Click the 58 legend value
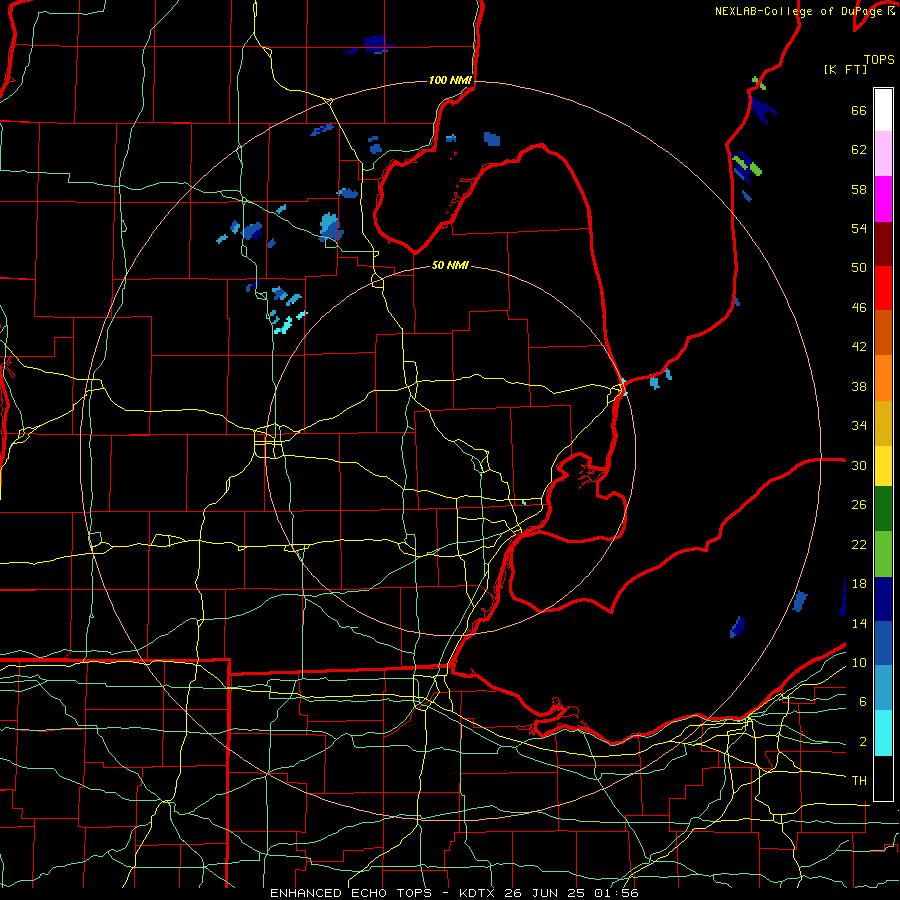Screen dimensions: 900x900 [x=859, y=189]
